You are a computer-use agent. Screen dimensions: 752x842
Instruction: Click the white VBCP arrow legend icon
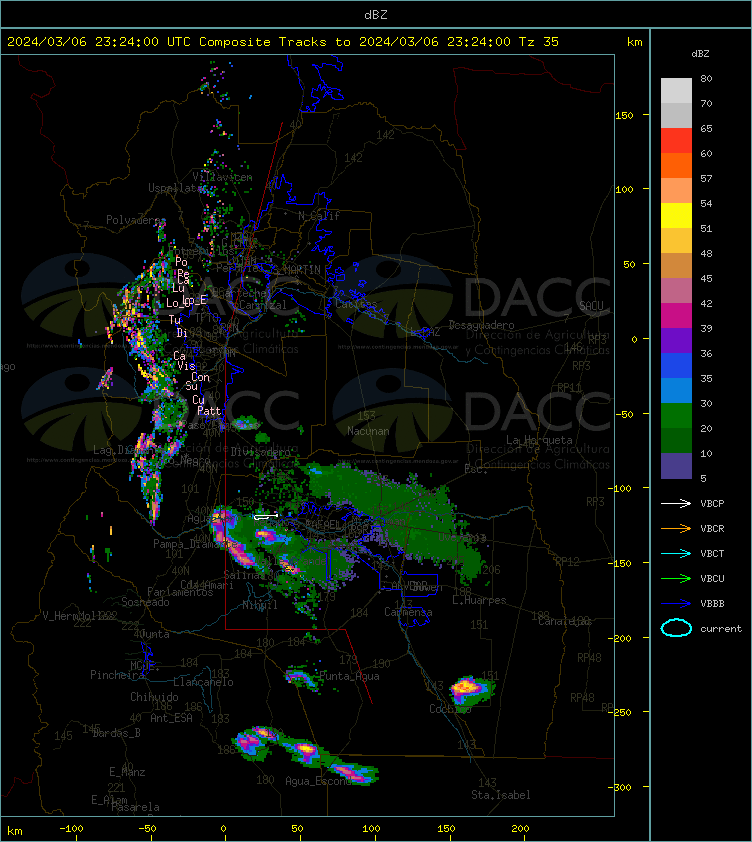pos(676,503)
